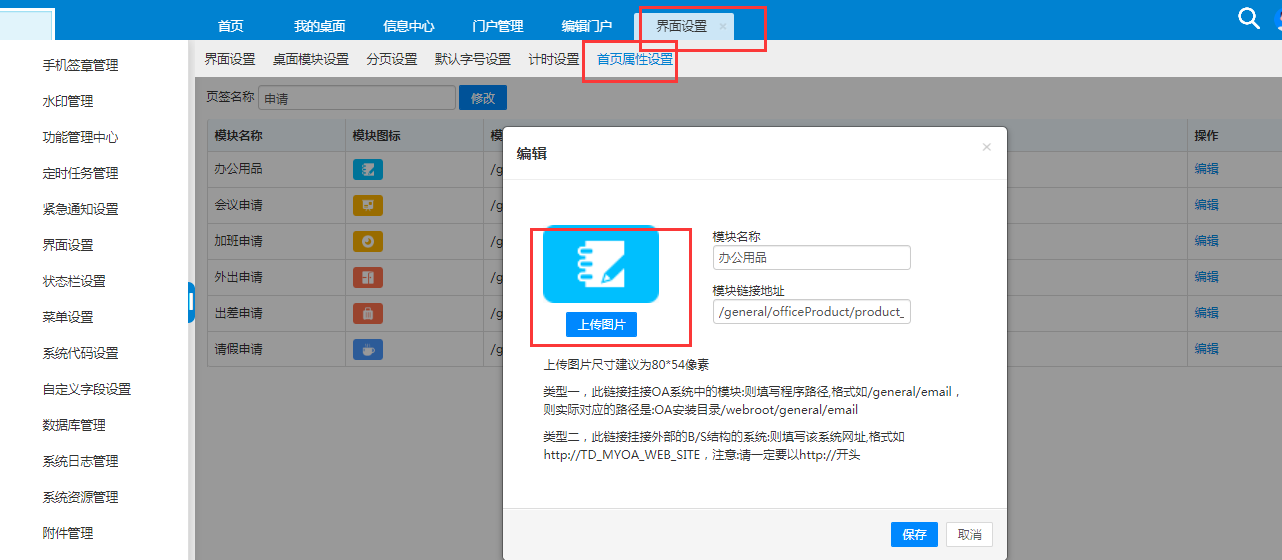
Task: Click the 出差申请 luggage module icon
Action: (x=367, y=313)
